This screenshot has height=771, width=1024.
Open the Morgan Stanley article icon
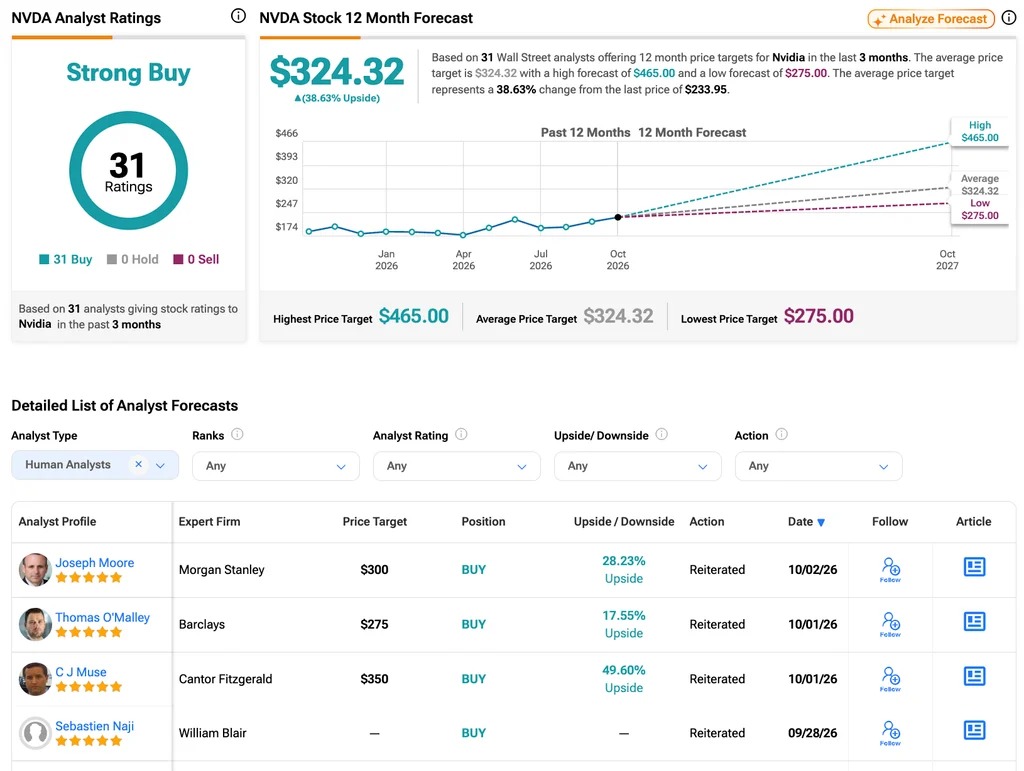point(974,567)
